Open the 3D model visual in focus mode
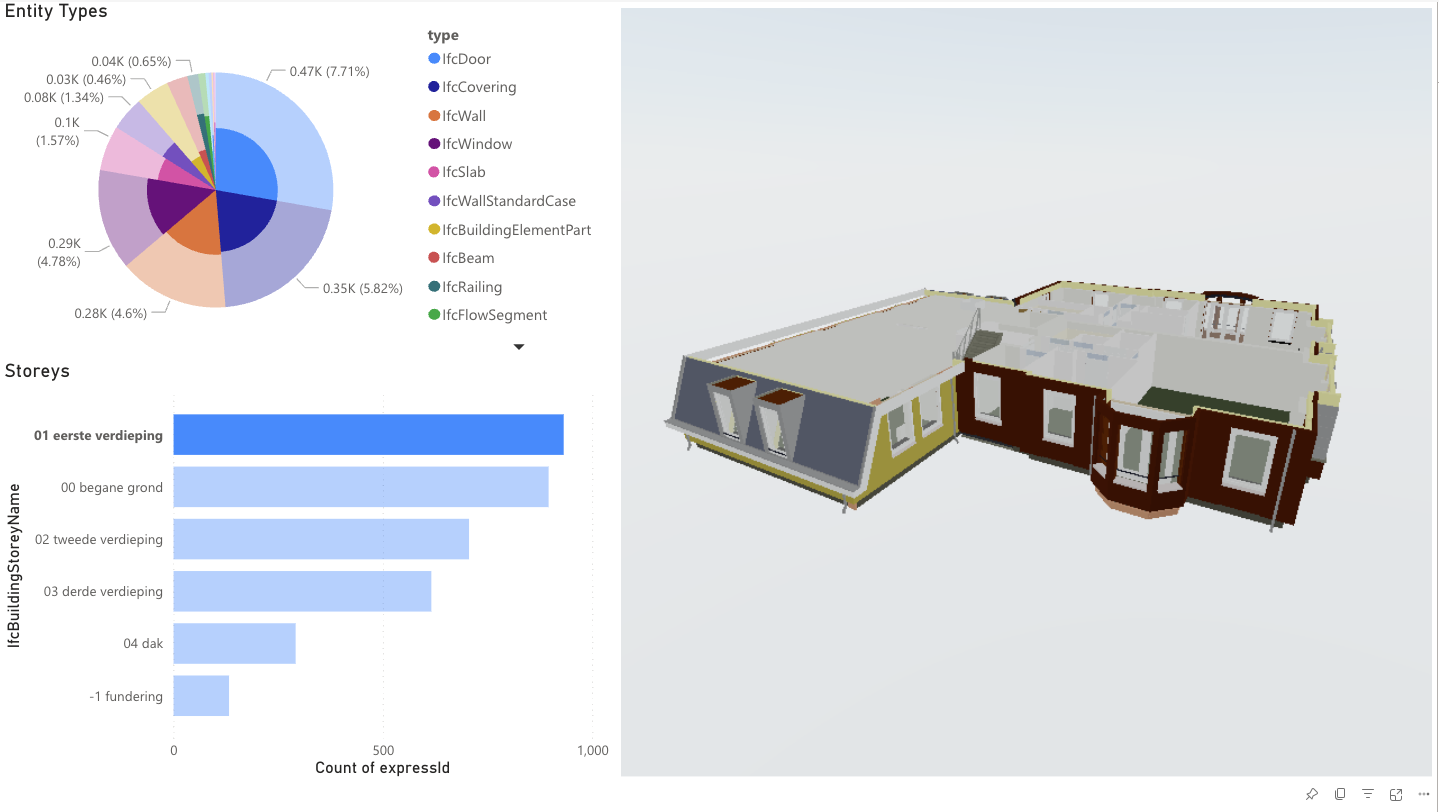 pyautogui.click(x=1395, y=794)
